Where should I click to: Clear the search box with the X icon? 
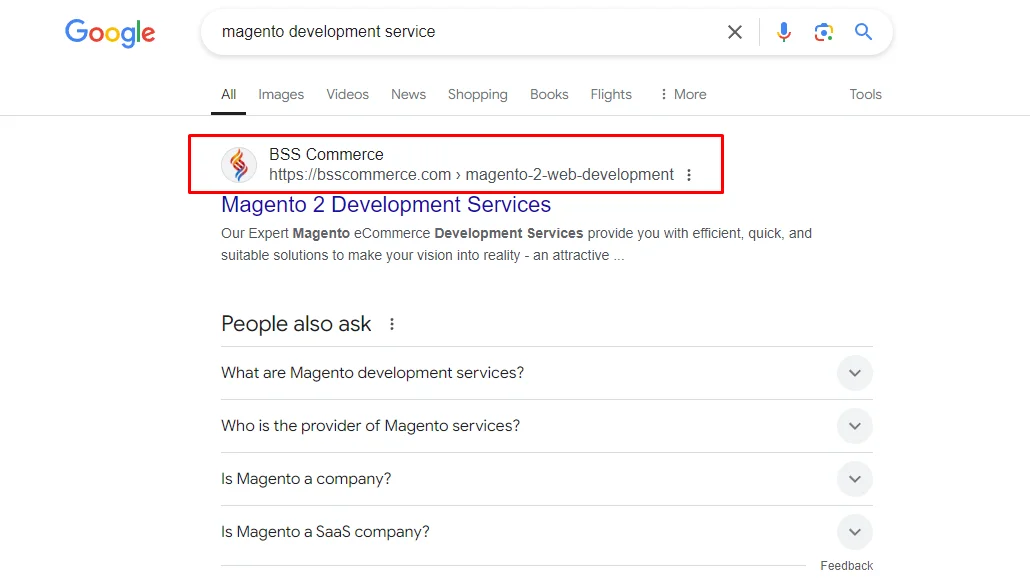click(735, 32)
